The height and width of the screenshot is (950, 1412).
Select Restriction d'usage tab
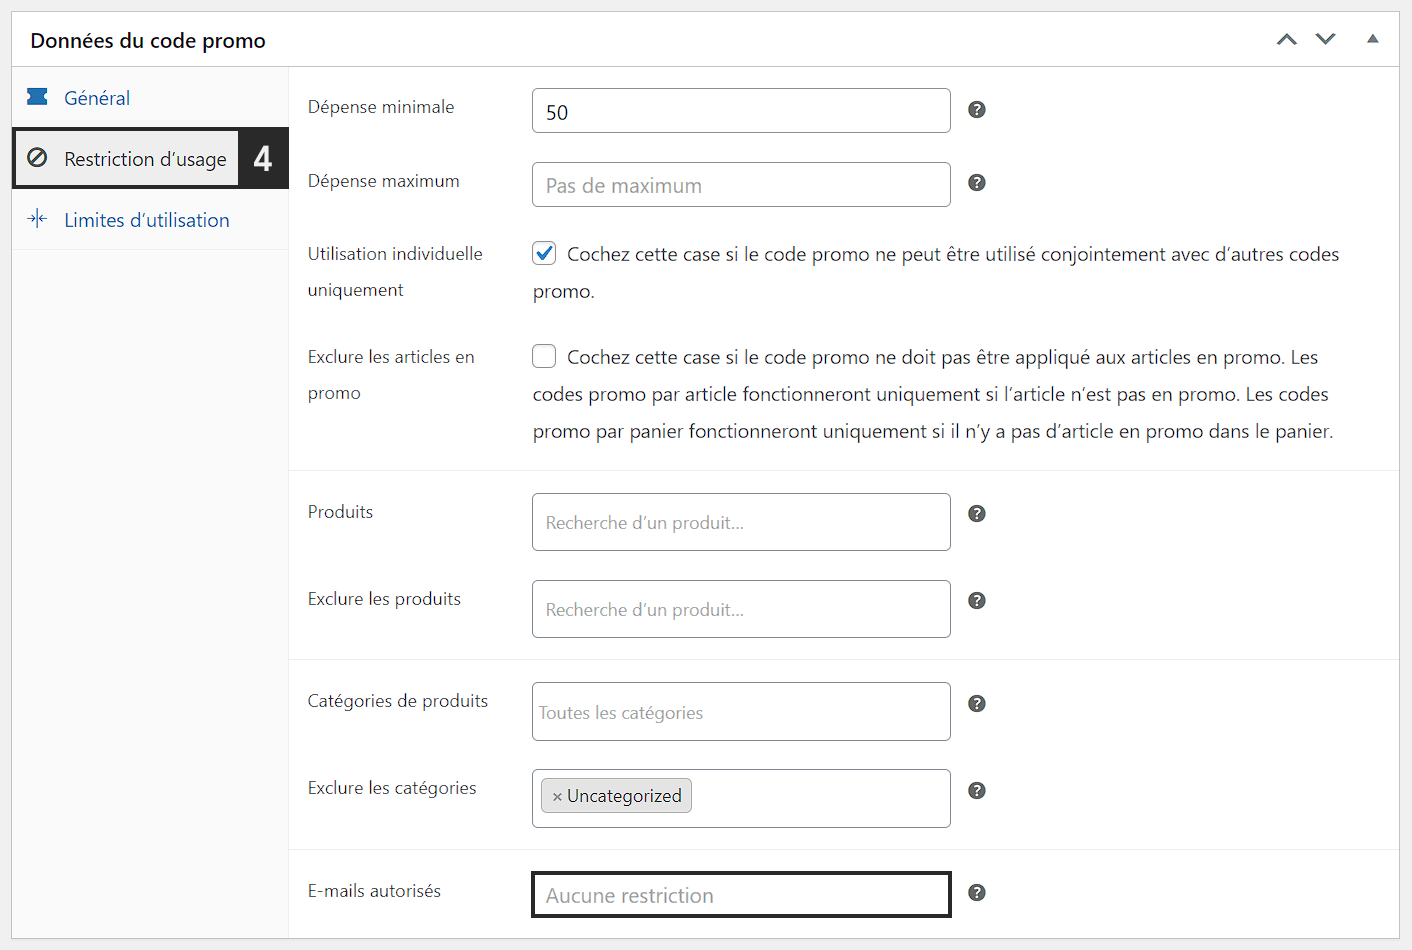150,158
